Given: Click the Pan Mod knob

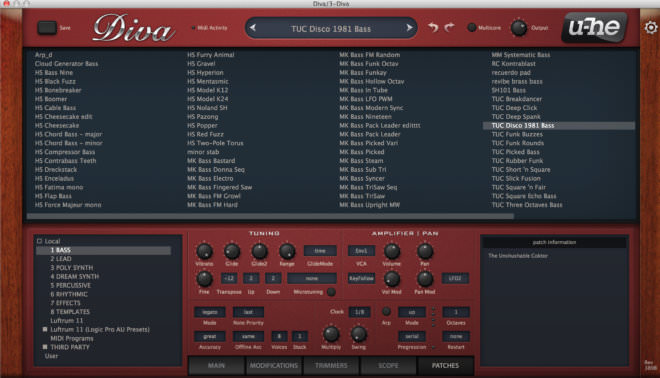Looking at the screenshot, I should [425, 279].
